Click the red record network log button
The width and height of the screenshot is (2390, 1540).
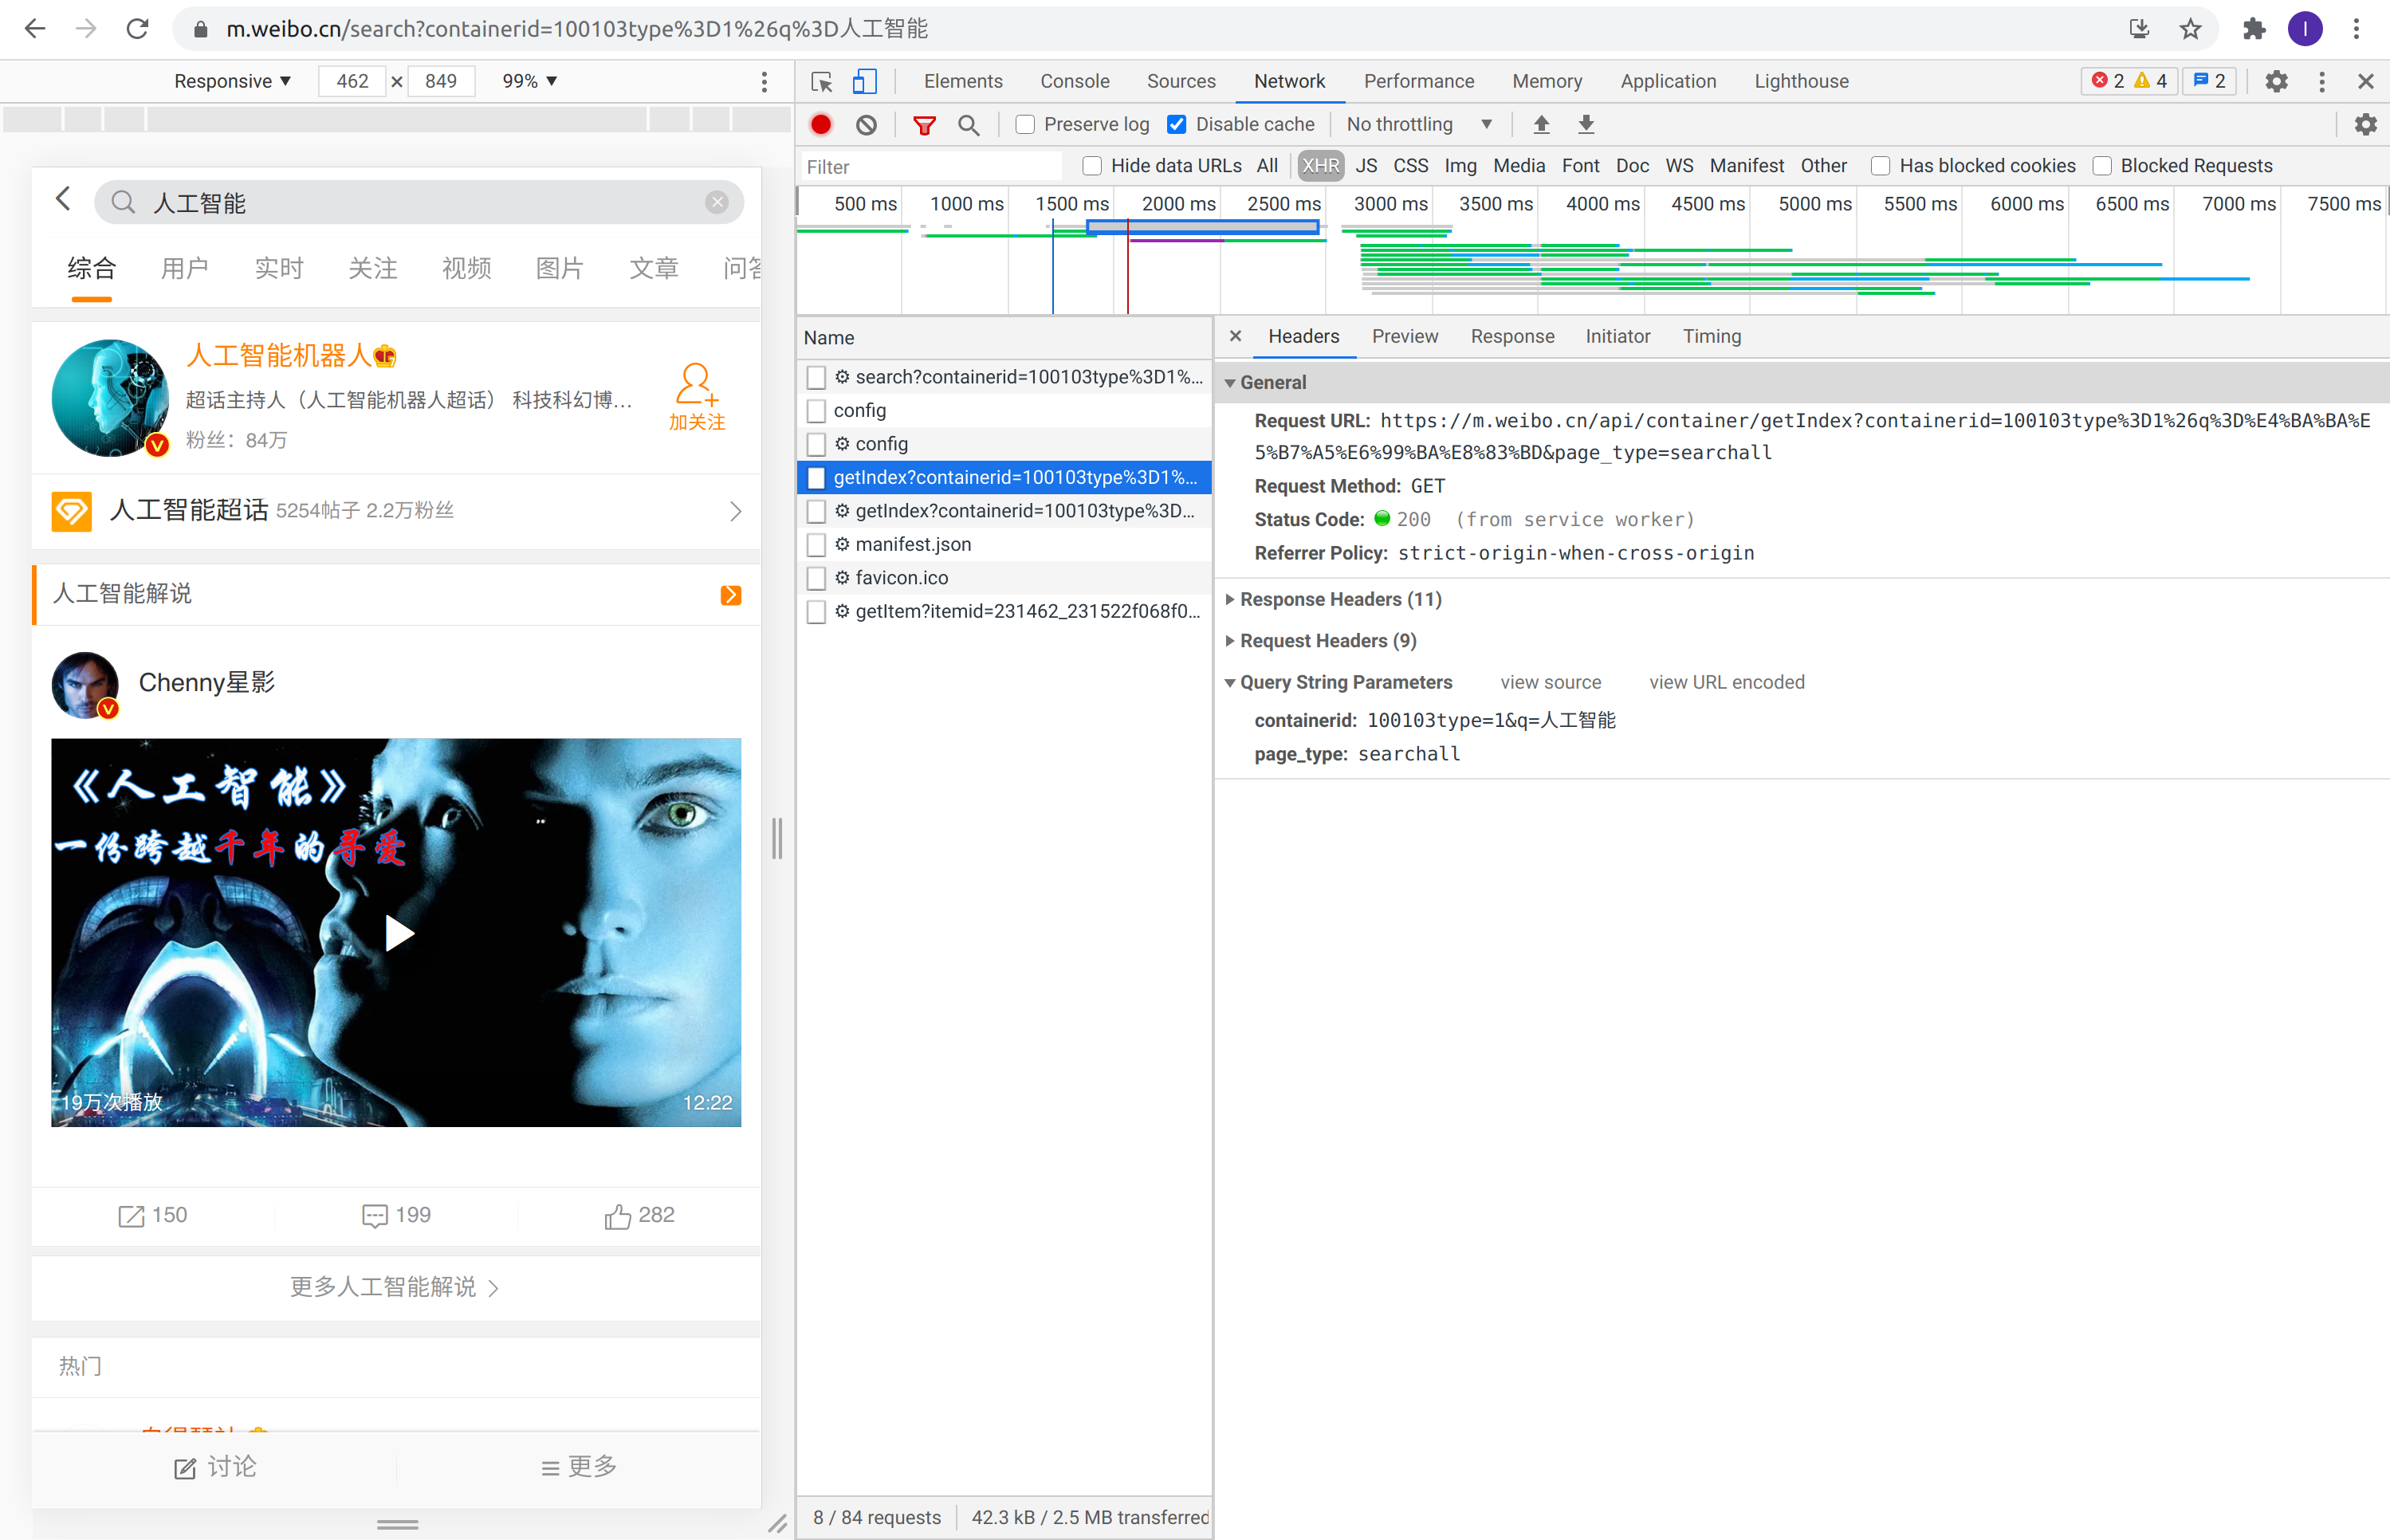[x=820, y=124]
